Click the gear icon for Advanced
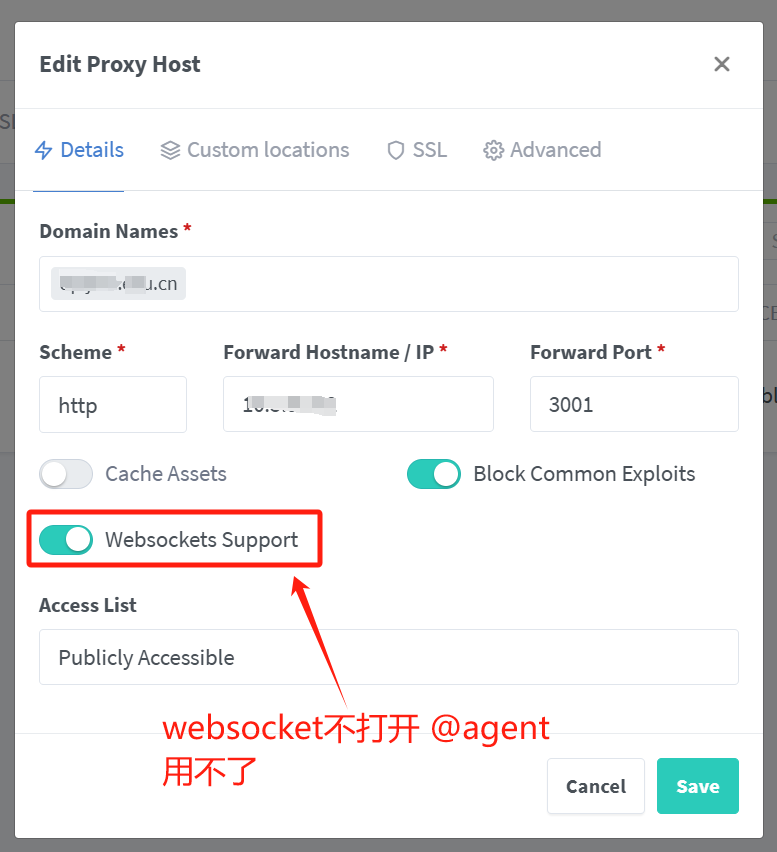The image size is (777, 852). point(493,150)
